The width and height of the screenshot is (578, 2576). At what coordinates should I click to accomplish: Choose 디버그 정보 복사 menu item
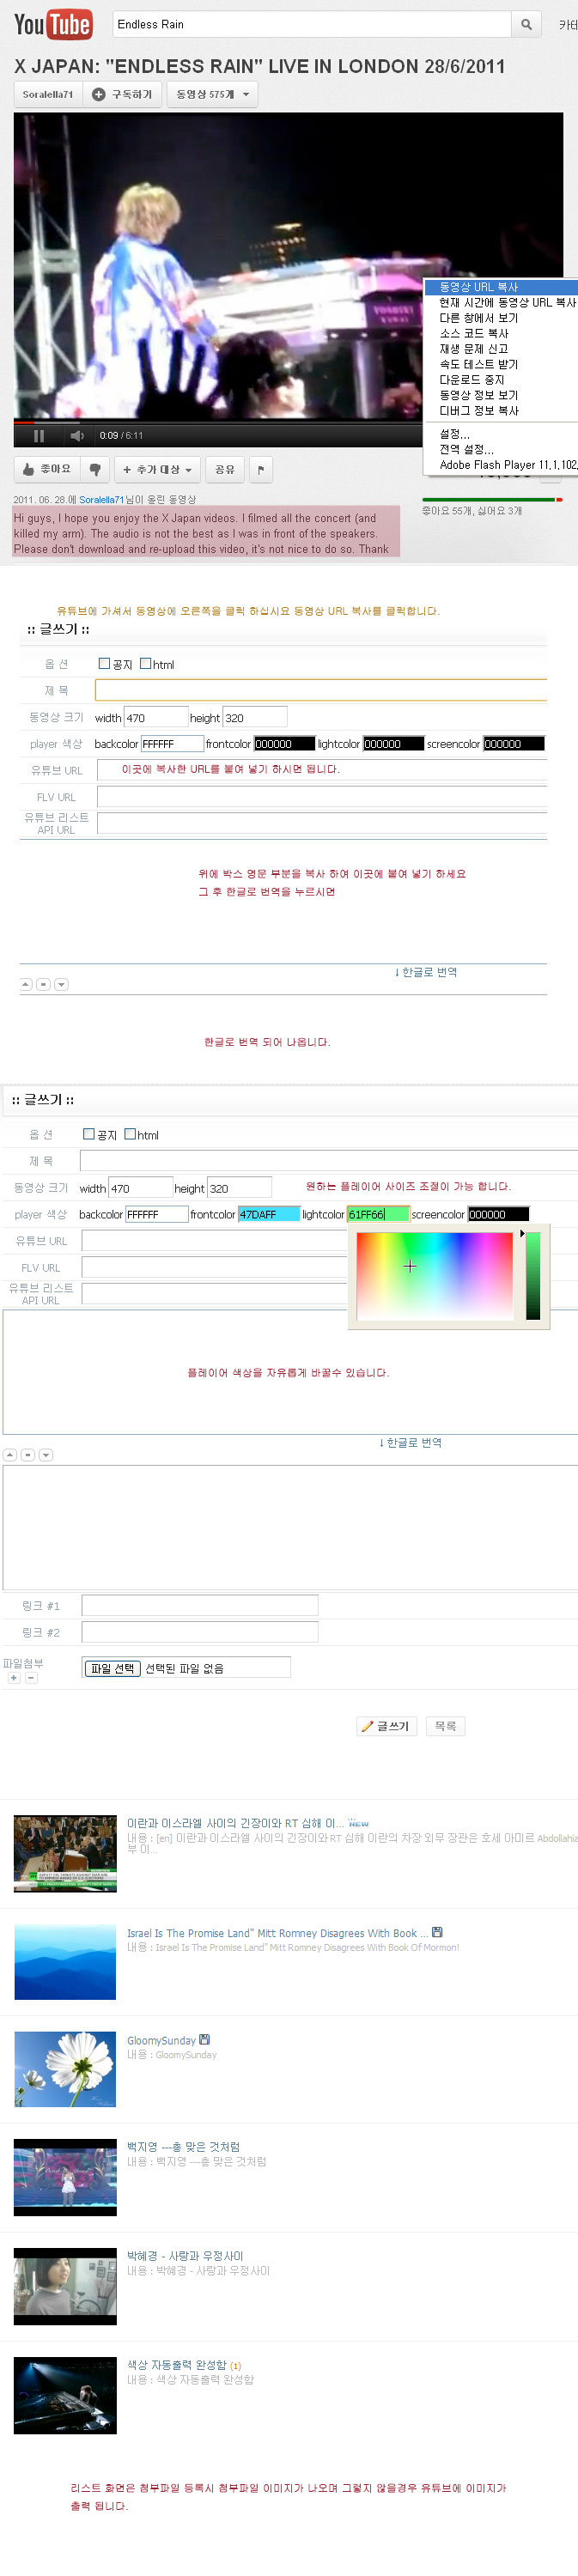[x=501, y=411]
